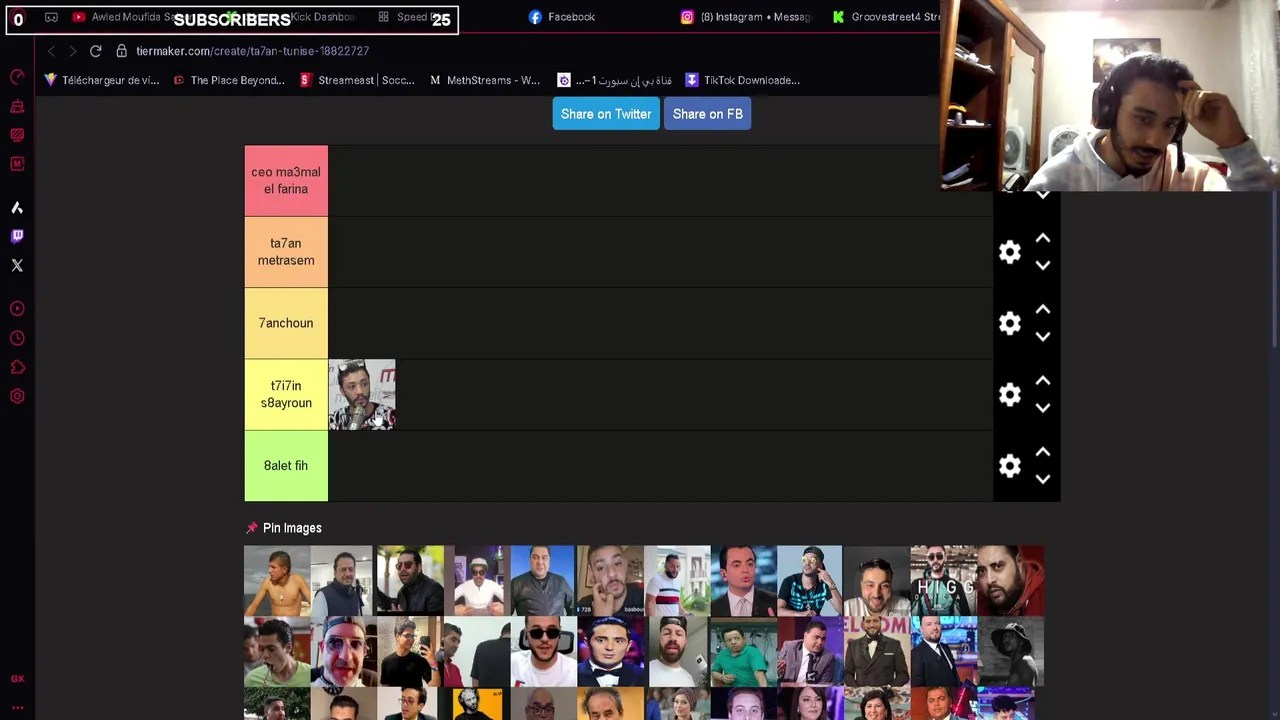Move ta7an metrasem row up
Screen dimensions: 1280x720
click(1043, 238)
